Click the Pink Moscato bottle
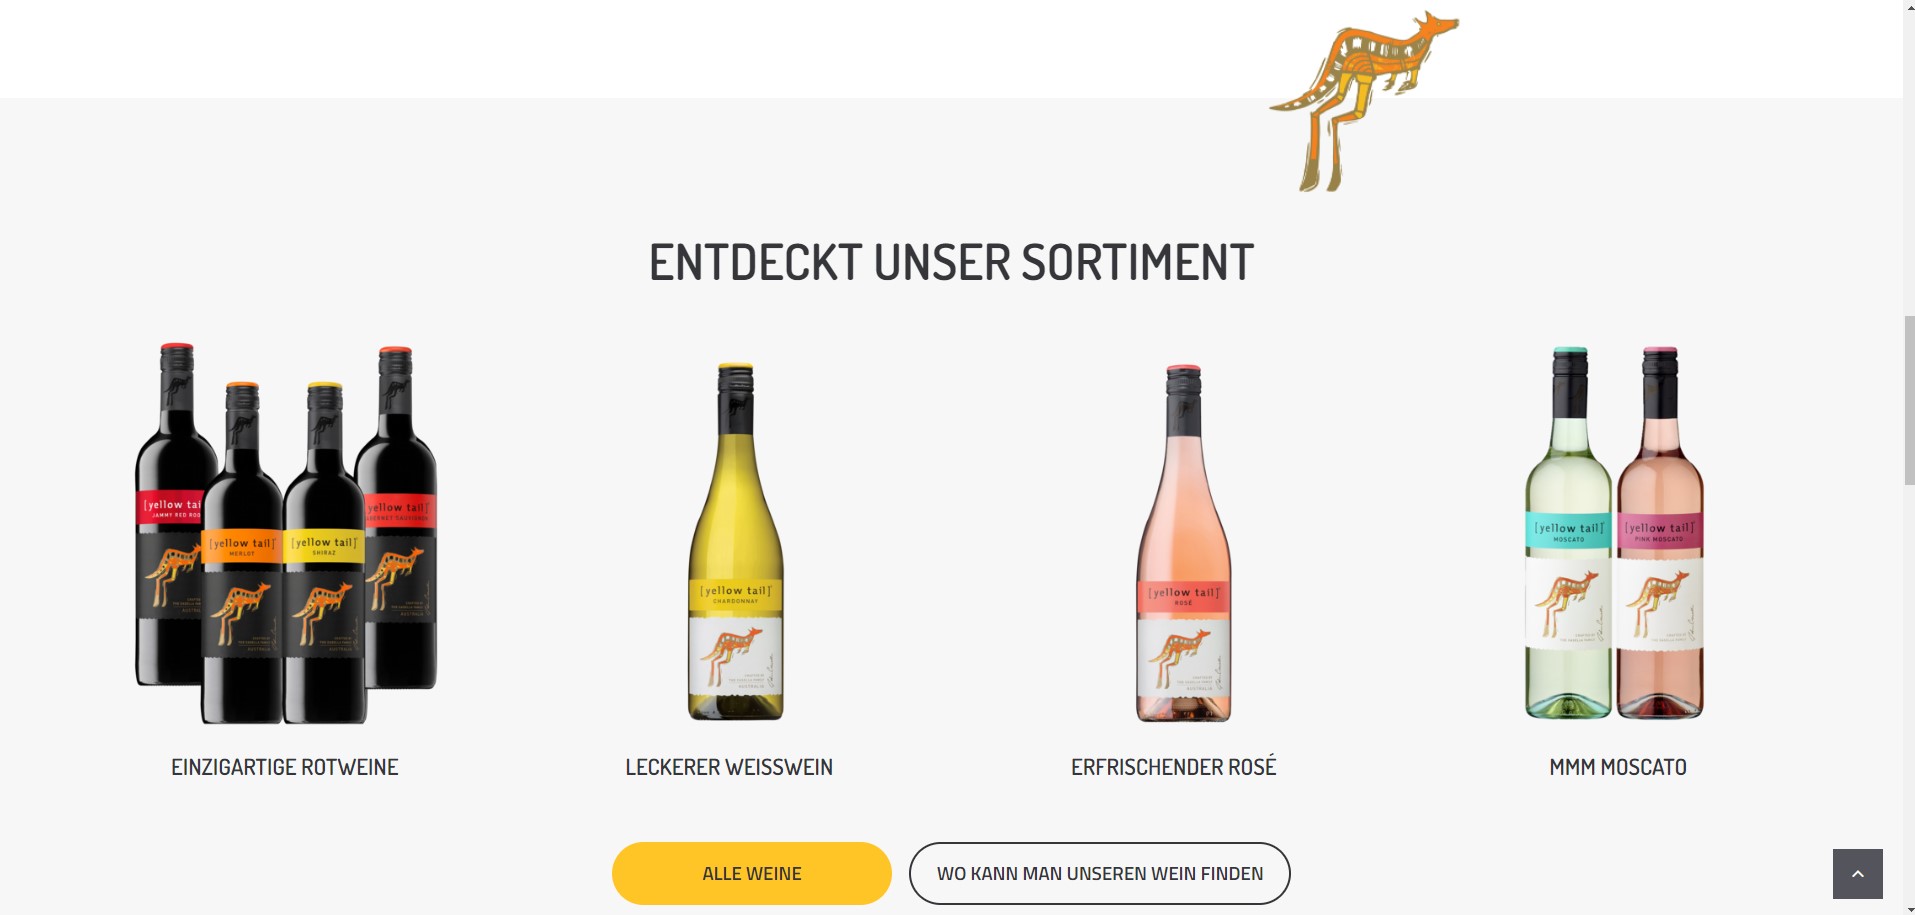The width and height of the screenshot is (1915, 915). (1660, 533)
